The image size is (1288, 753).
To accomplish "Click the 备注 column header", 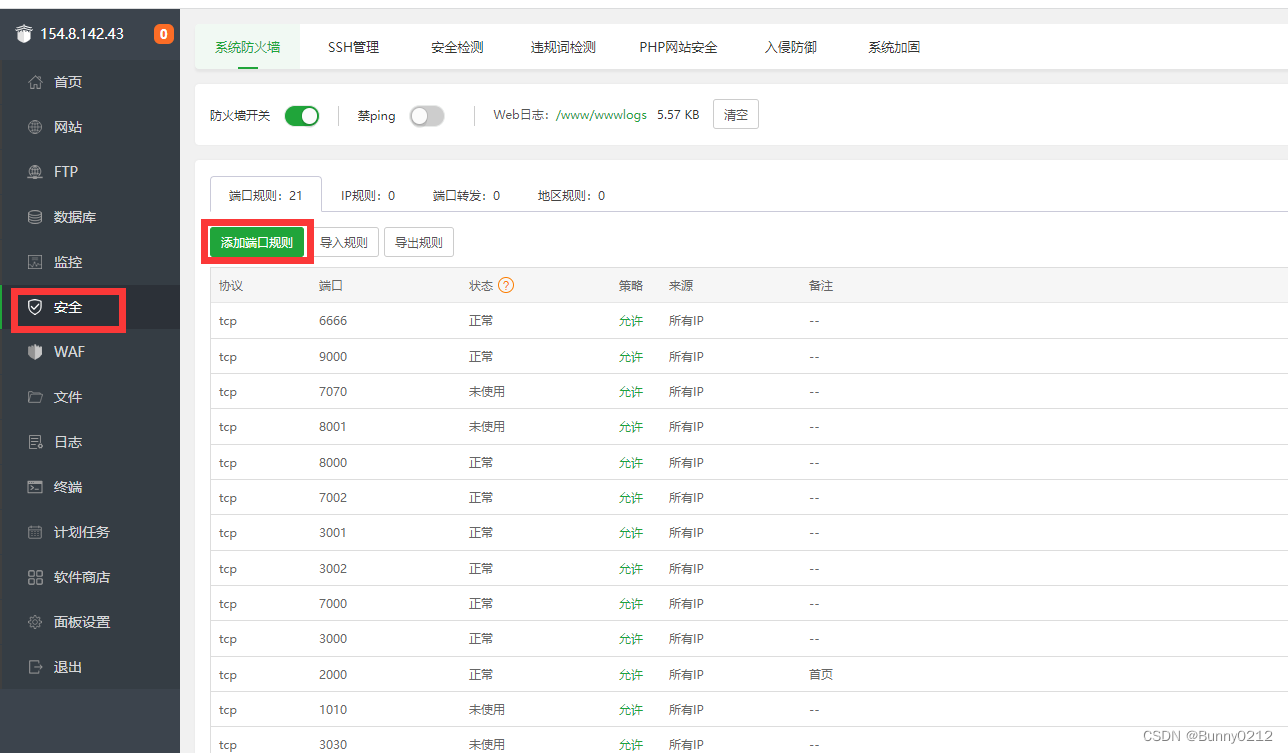I will pos(821,285).
